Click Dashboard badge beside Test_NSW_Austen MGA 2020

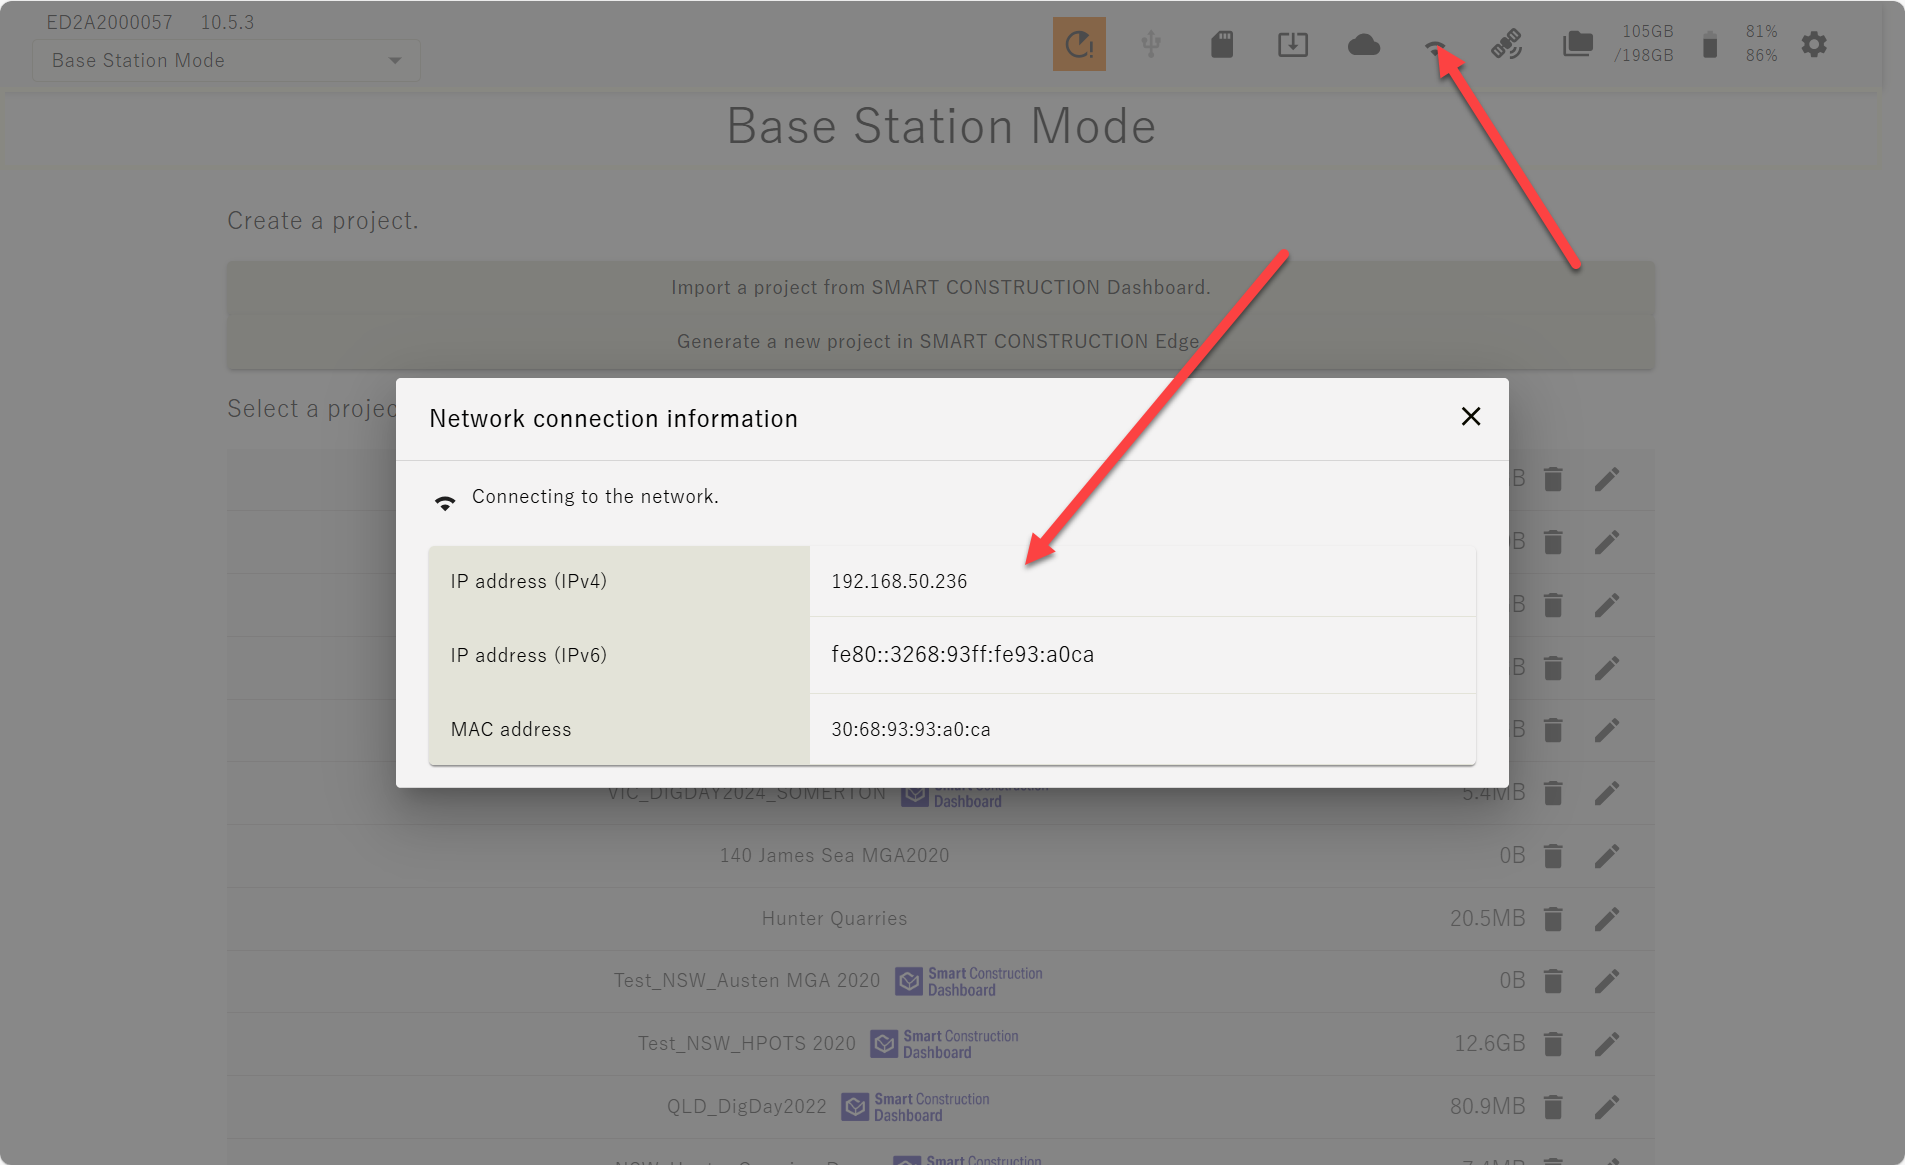click(x=968, y=981)
